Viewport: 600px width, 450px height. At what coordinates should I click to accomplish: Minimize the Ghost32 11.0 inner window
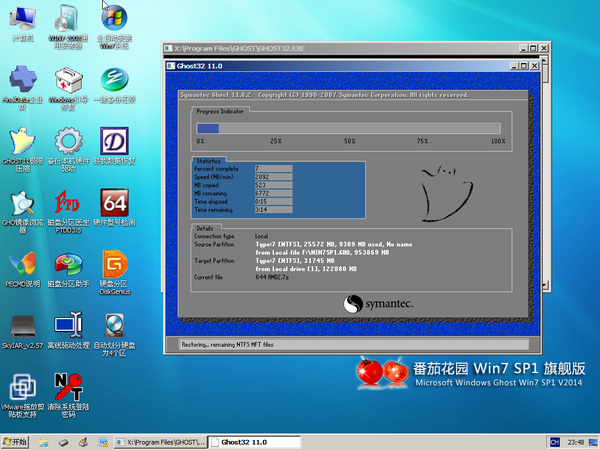pos(514,66)
